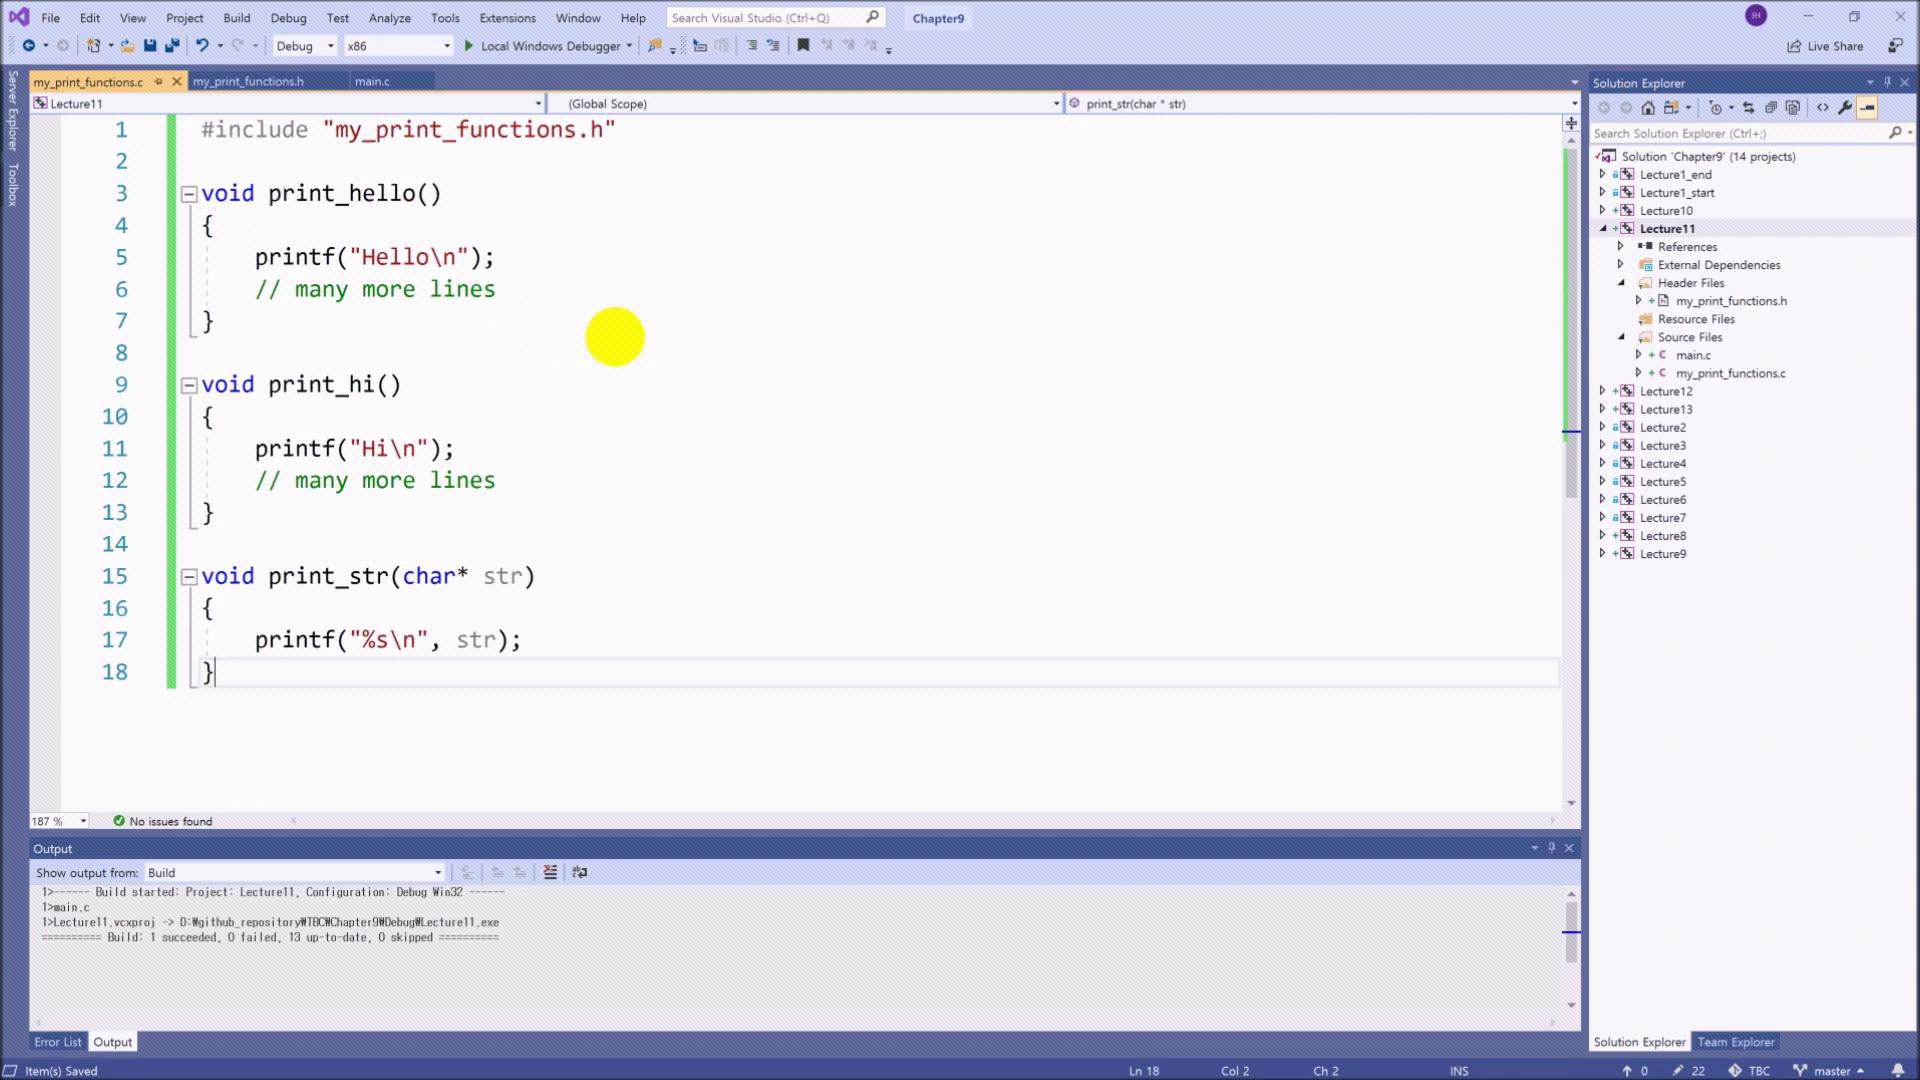1920x1080 pixels.
Task: Expand the Lecture12 project node
Action: (1602, 391)
